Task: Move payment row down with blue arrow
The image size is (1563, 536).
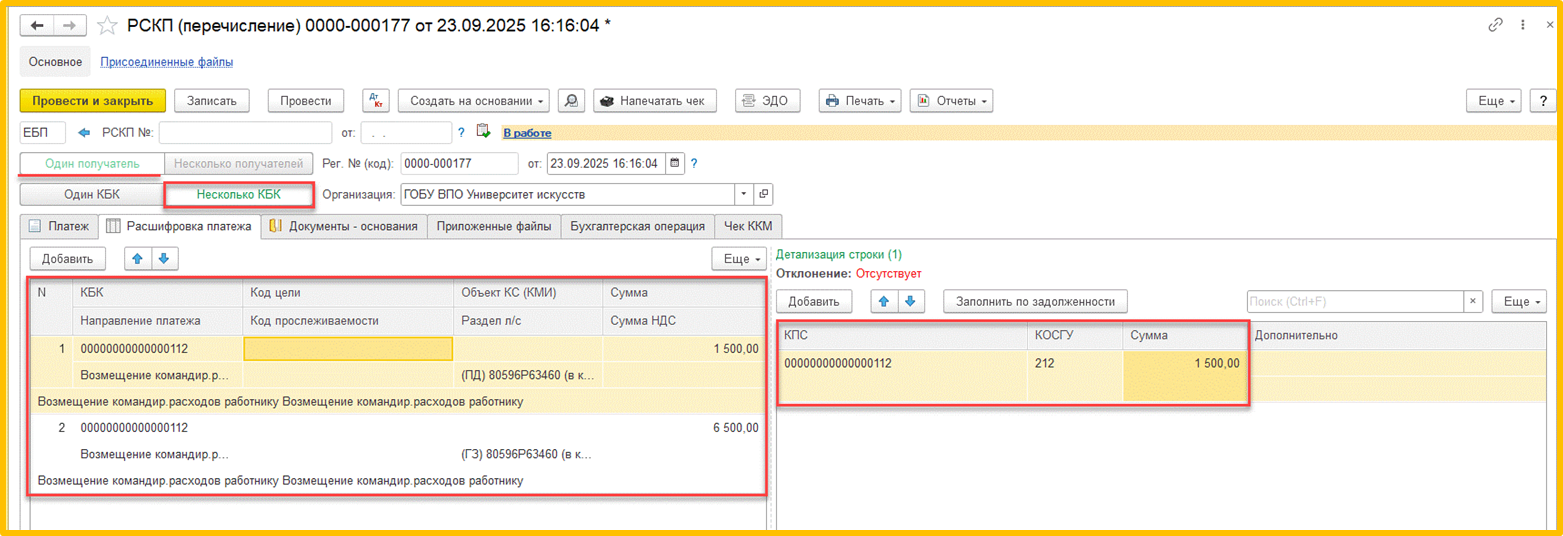Action: [163, 259]
